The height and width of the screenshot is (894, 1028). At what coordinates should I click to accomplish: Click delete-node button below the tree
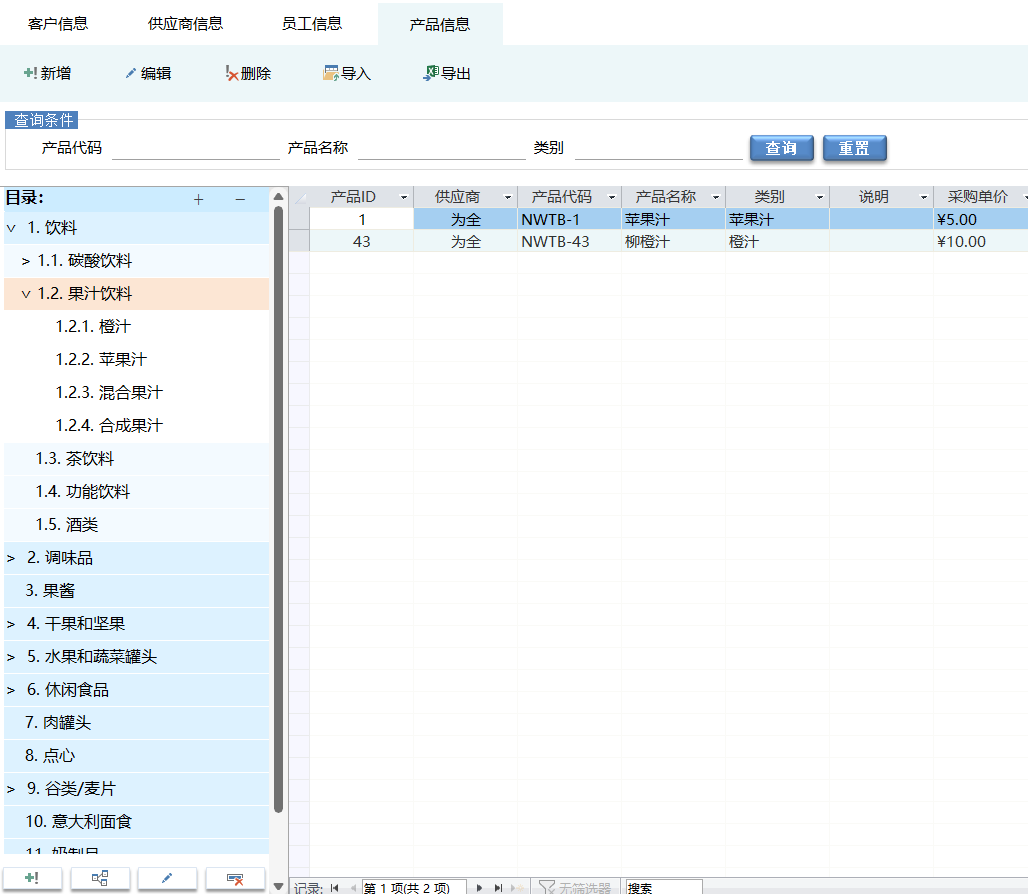(x=235, y=878)
